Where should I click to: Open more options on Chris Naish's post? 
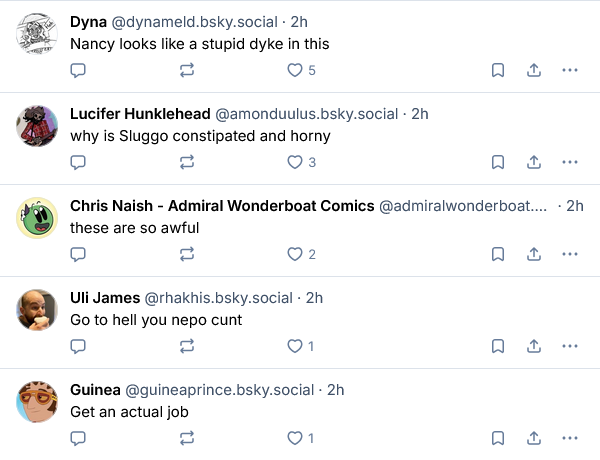coord(570,254)
